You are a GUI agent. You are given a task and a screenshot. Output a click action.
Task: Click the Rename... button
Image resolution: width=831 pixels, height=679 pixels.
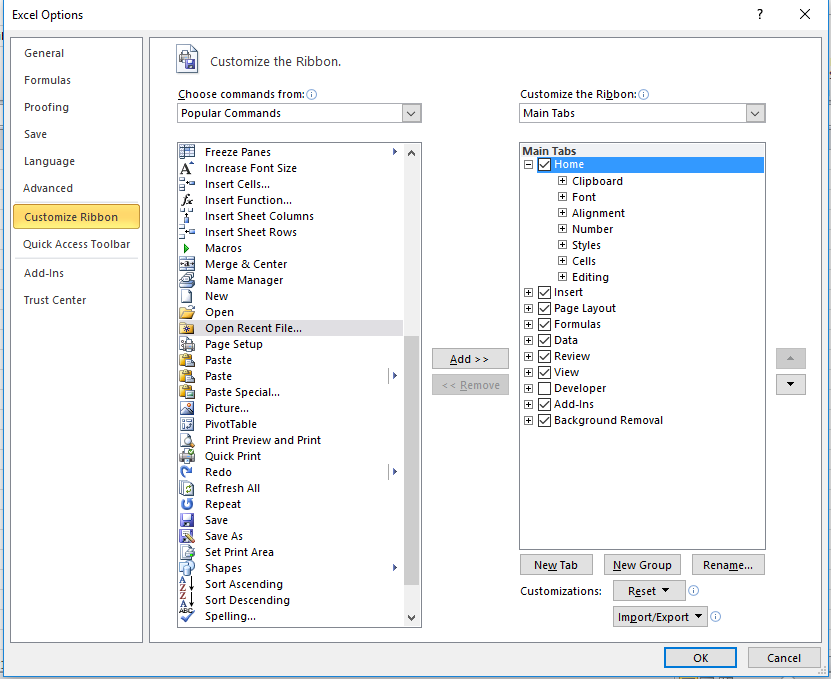pyautogui.click(x=728, y=565)
